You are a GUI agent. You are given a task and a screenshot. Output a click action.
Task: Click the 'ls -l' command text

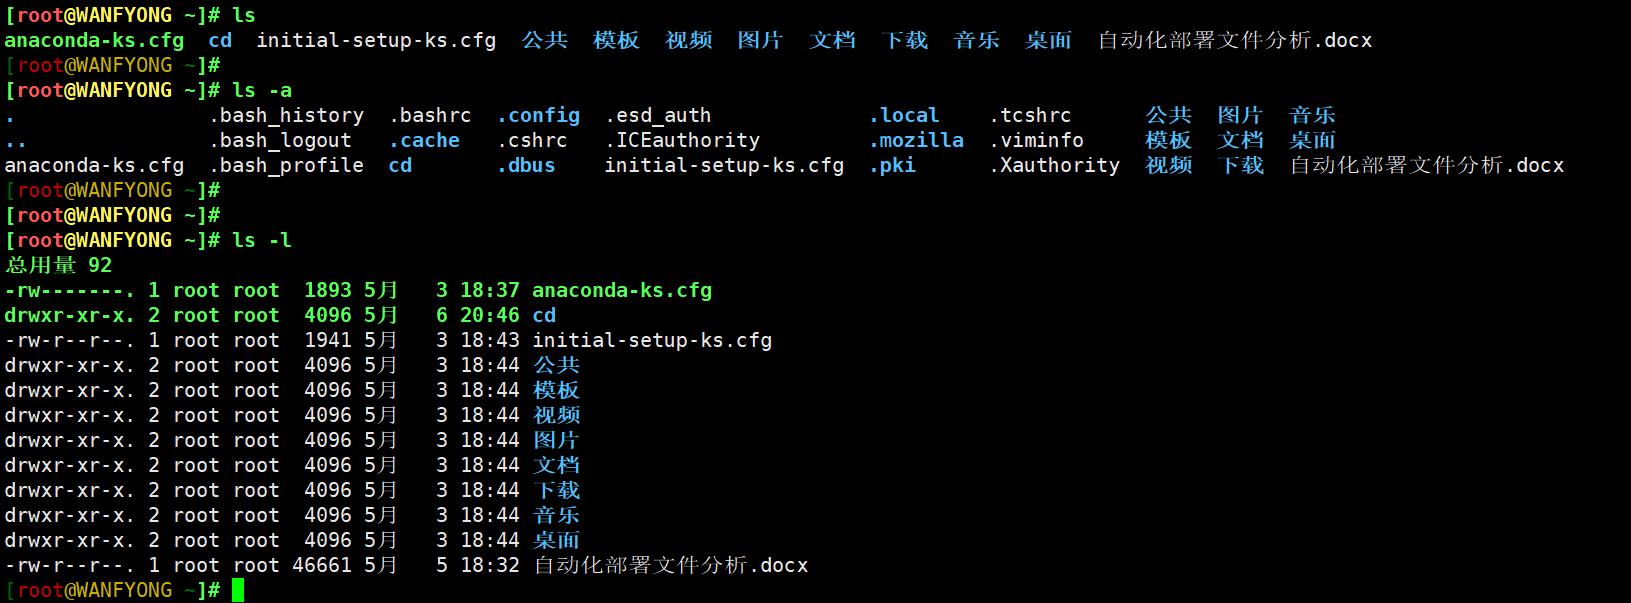[x=262, y=241]
